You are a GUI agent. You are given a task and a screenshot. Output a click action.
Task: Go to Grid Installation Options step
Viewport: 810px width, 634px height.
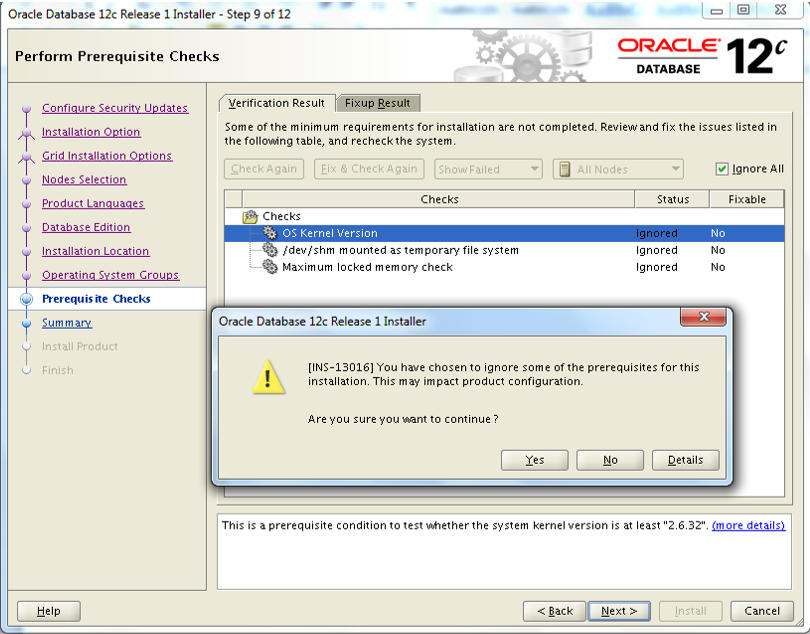tap(106, 156)
